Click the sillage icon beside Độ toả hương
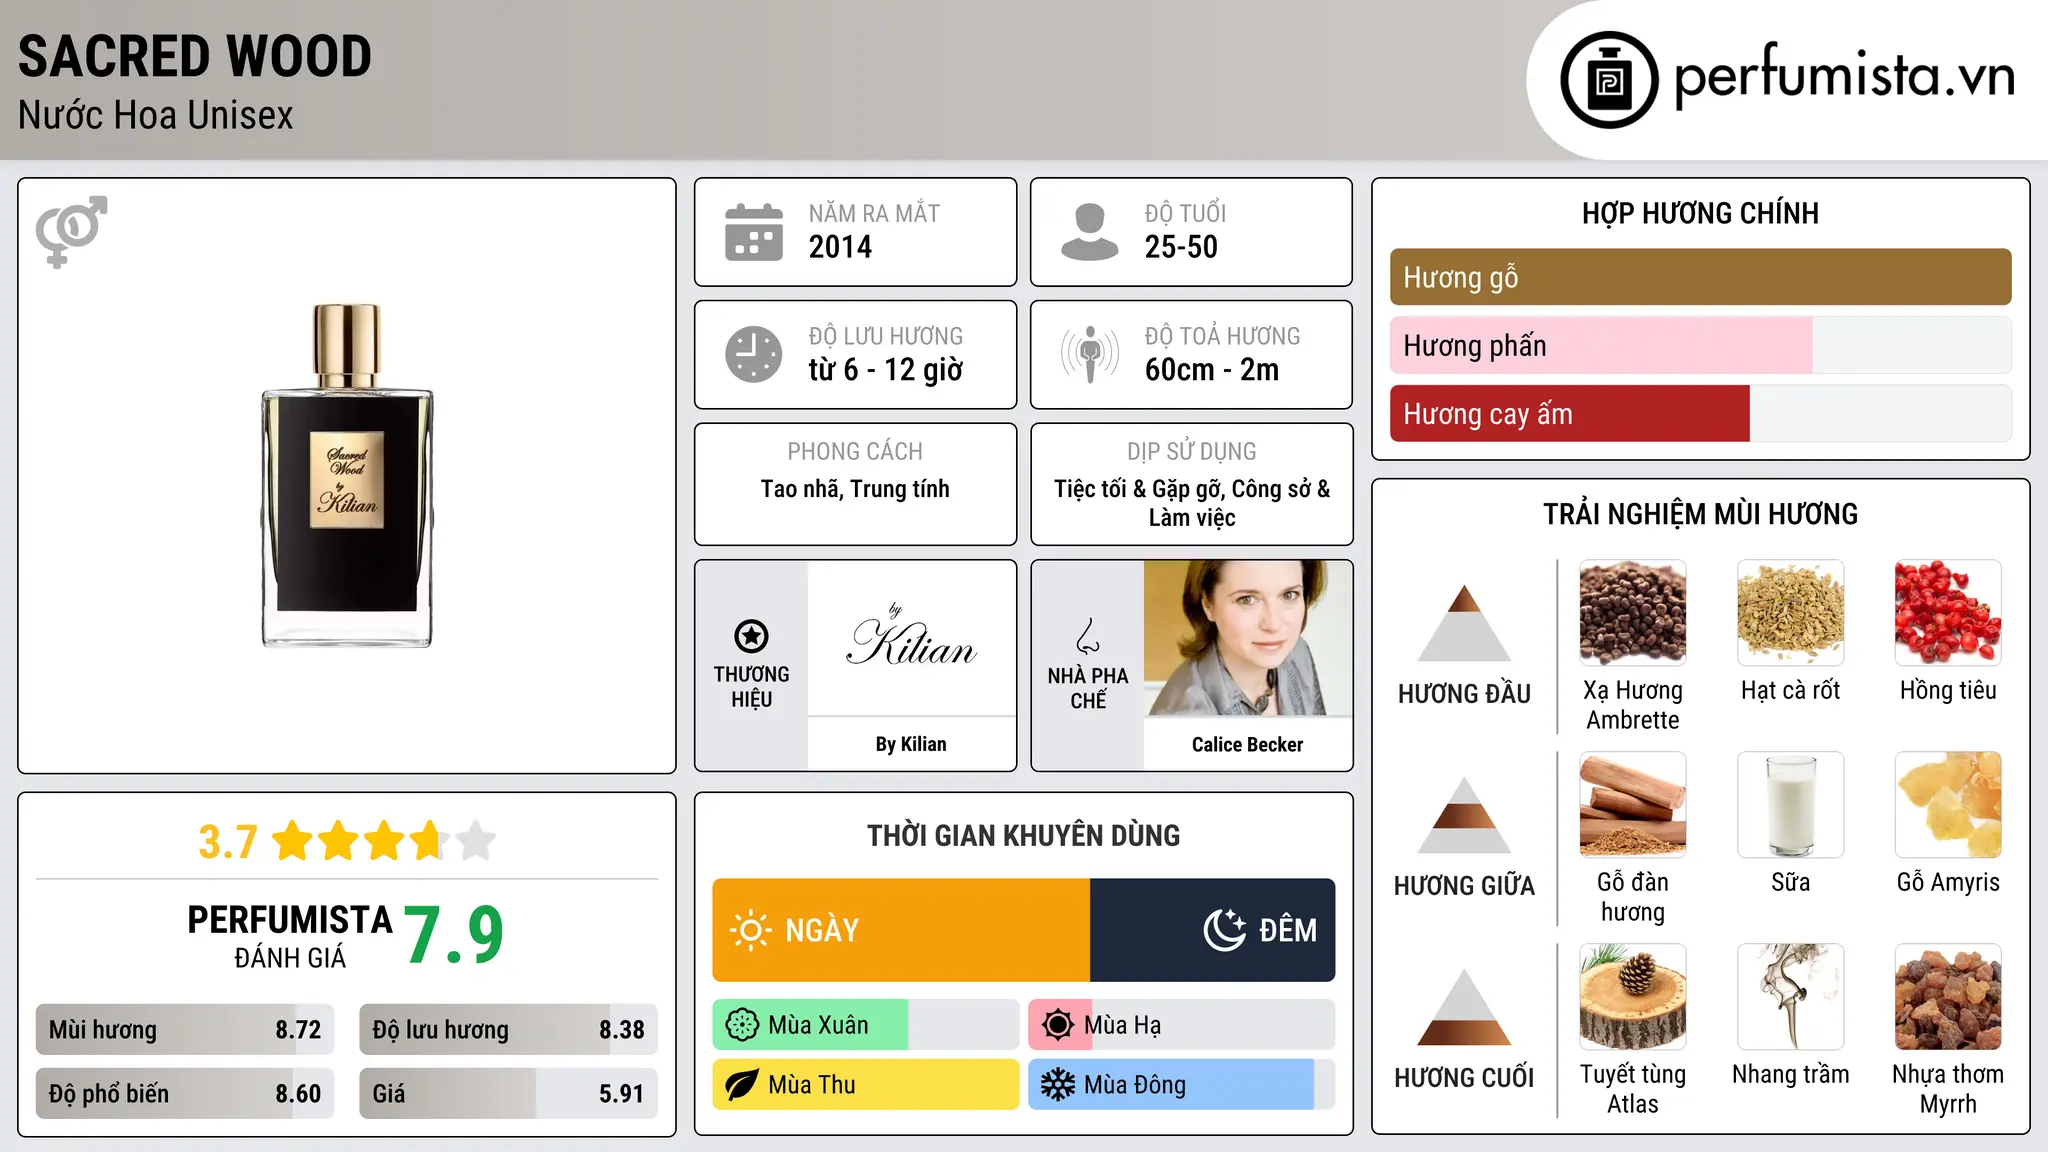The image size is (2048, 1152). coord(1089,354)
